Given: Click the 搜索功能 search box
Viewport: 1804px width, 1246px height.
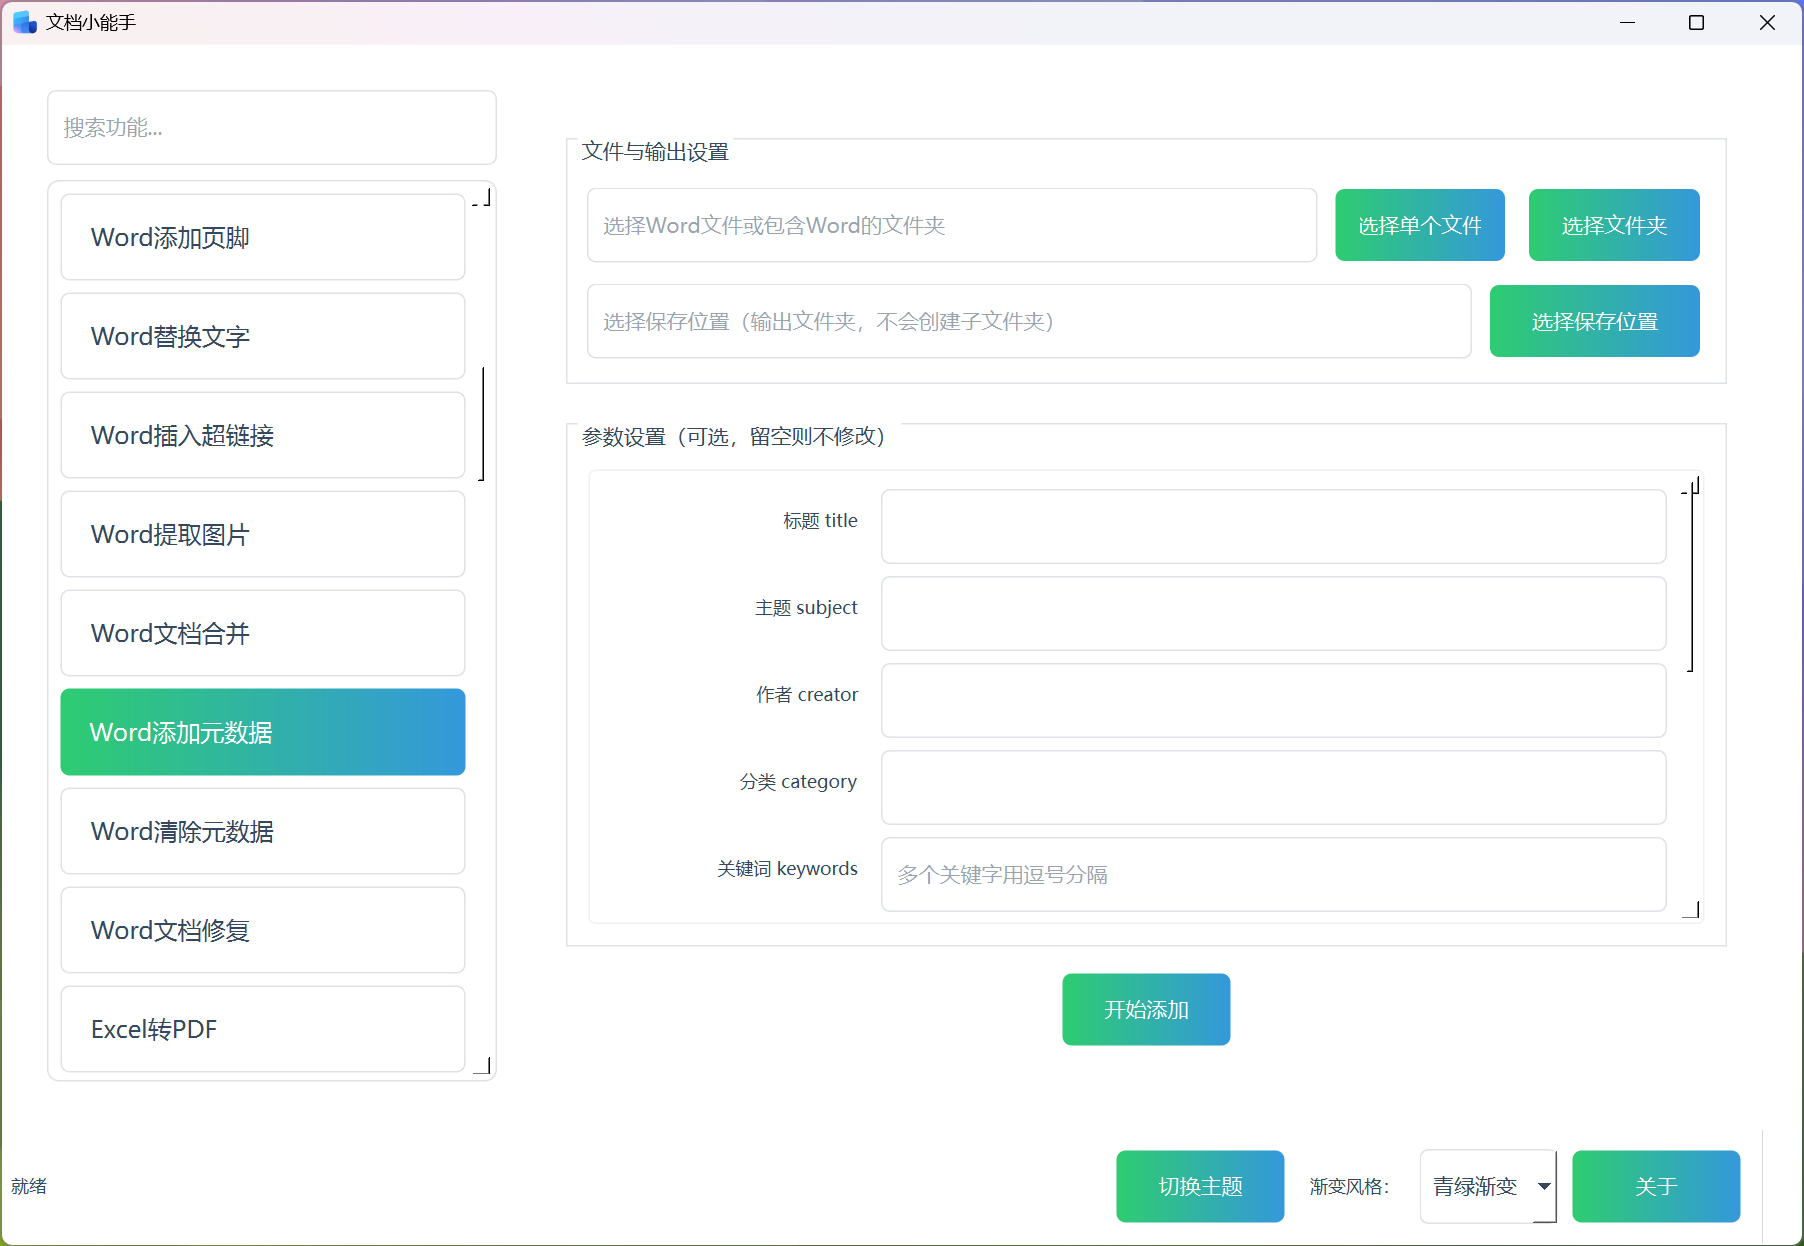Looking at the screenshot, I should click(271, 128).
